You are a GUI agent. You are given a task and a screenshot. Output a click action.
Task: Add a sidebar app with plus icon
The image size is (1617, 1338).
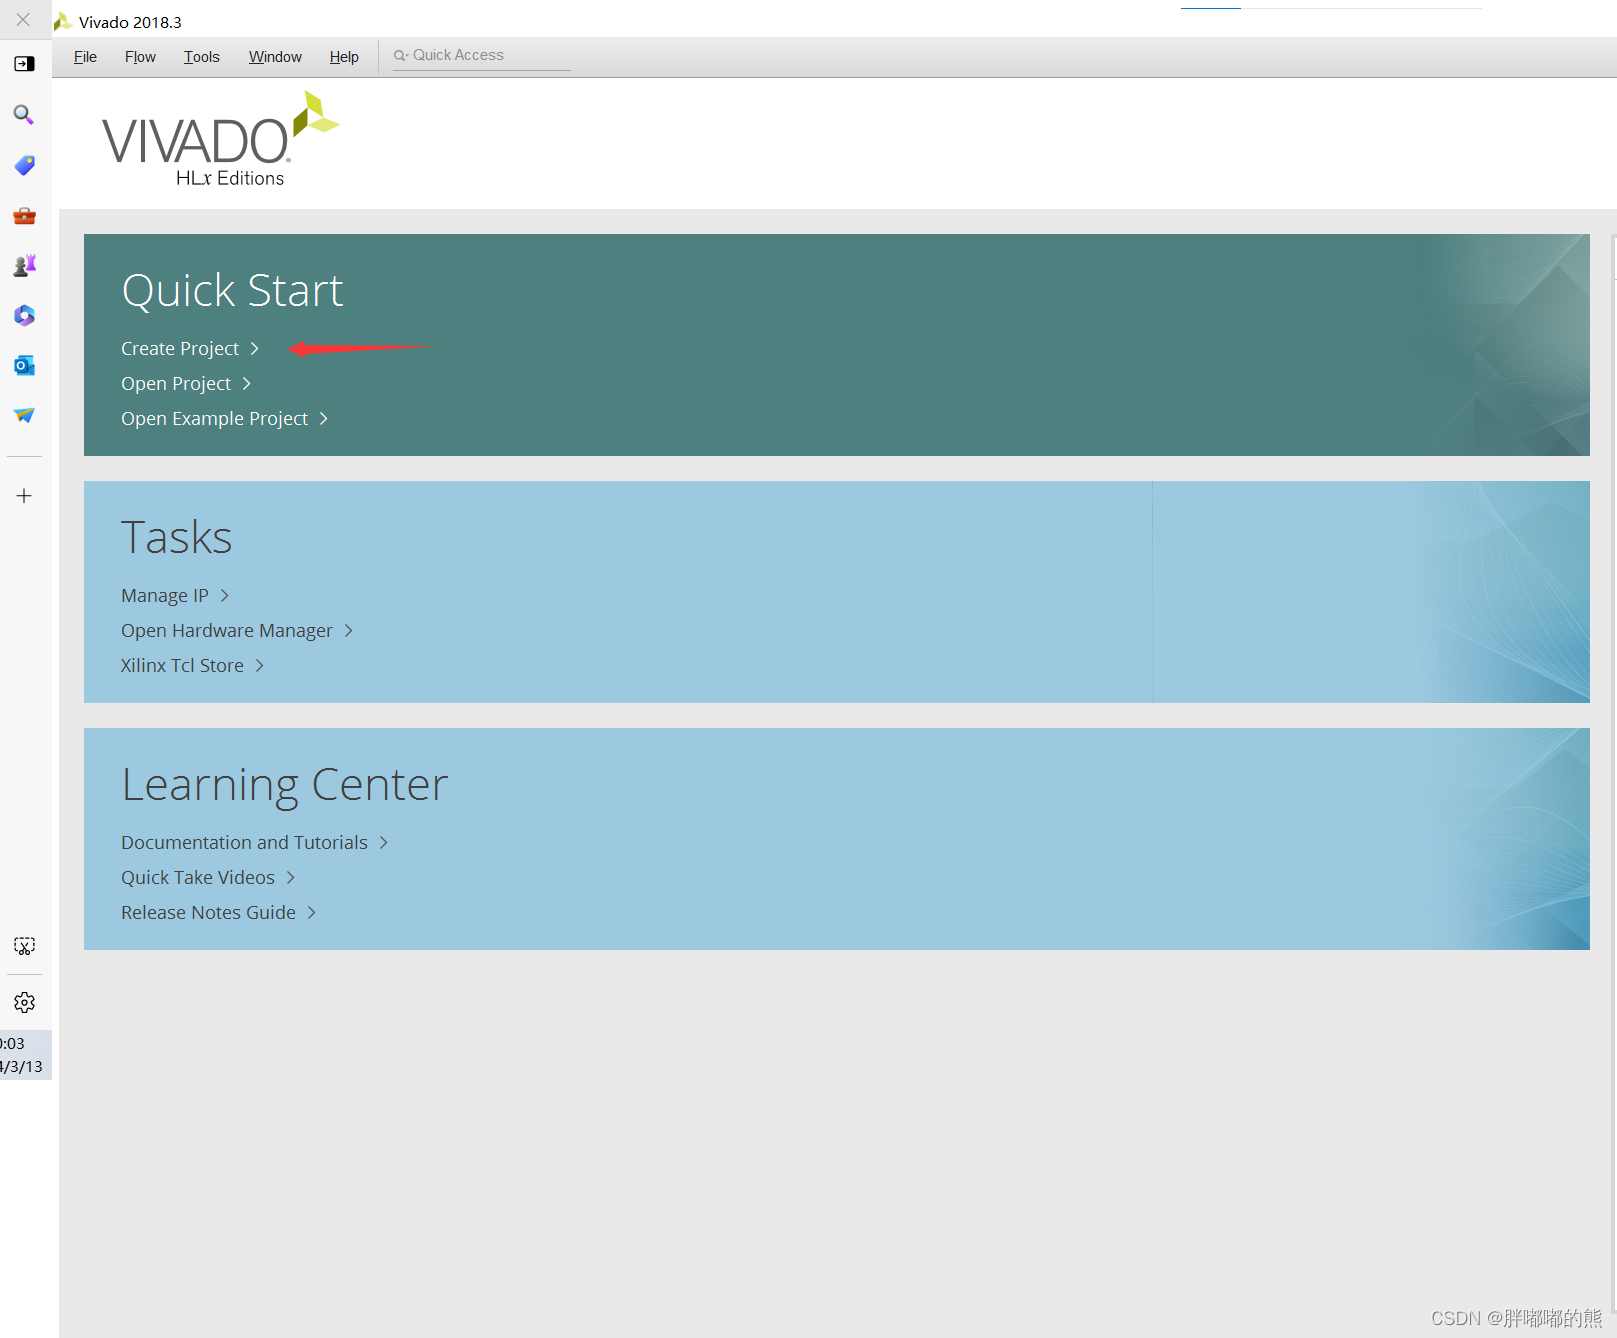click(x=24, y=496)
